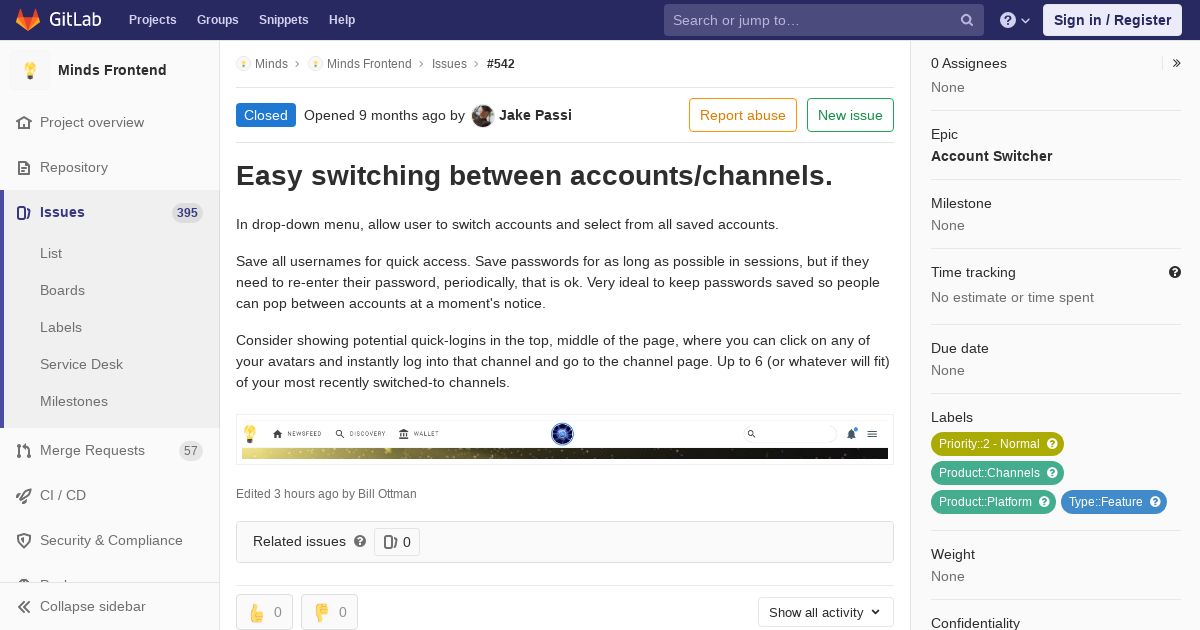The image size is (1200, 630).
Task: Click the Repository file icon
Action: pos(24,167)
